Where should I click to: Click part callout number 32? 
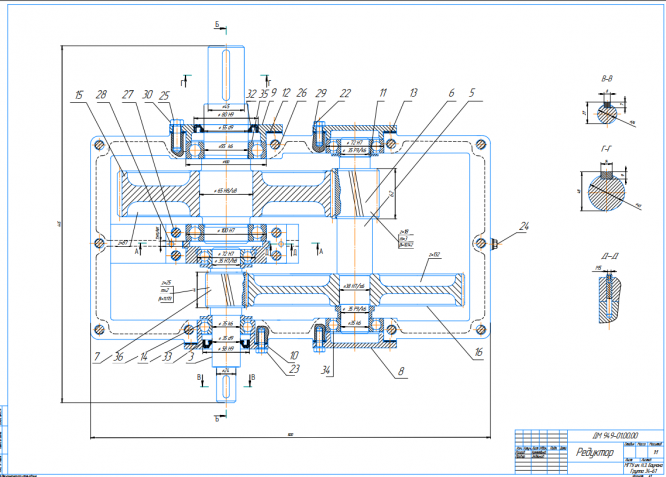[251, 94]
